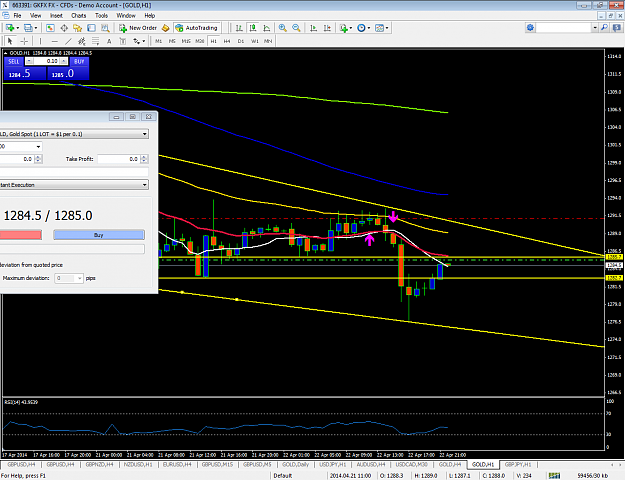Image resolution: width=625 pixels, height=480 pixels.
Task: Click the magnifier search icon at top right
Action: (x=605, y=28)
